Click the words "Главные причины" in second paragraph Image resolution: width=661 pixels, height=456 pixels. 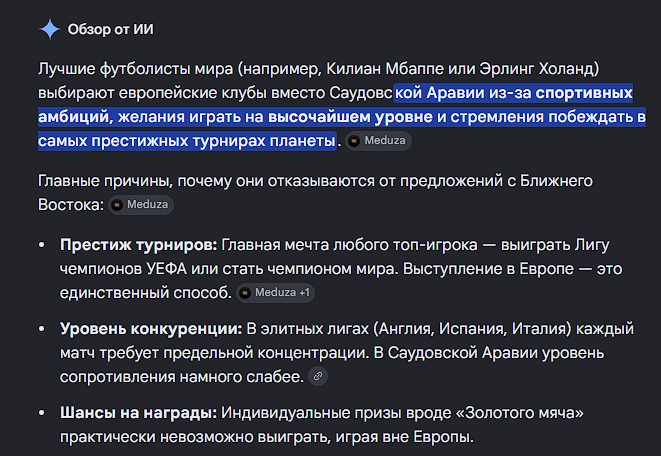click(105, 181)
